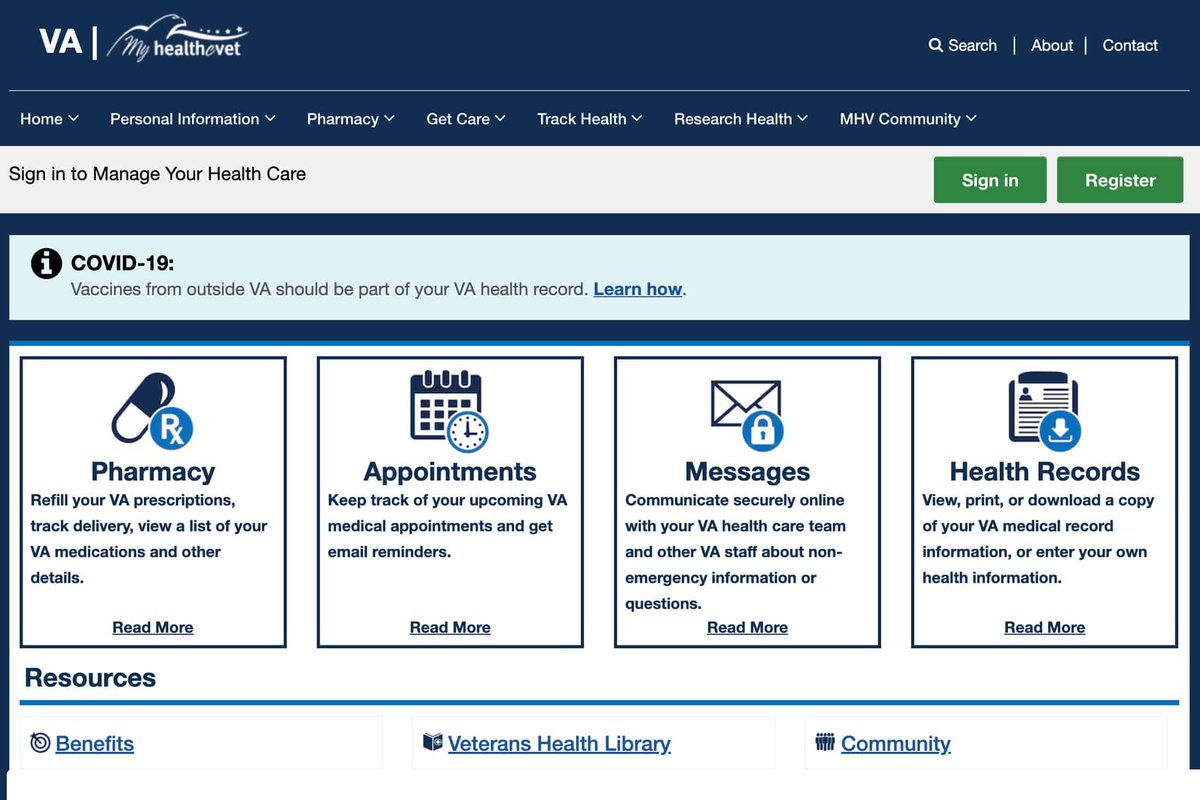Open the Research Health navigation menu
Screen dimensions: 1200x800
point(740,119)
